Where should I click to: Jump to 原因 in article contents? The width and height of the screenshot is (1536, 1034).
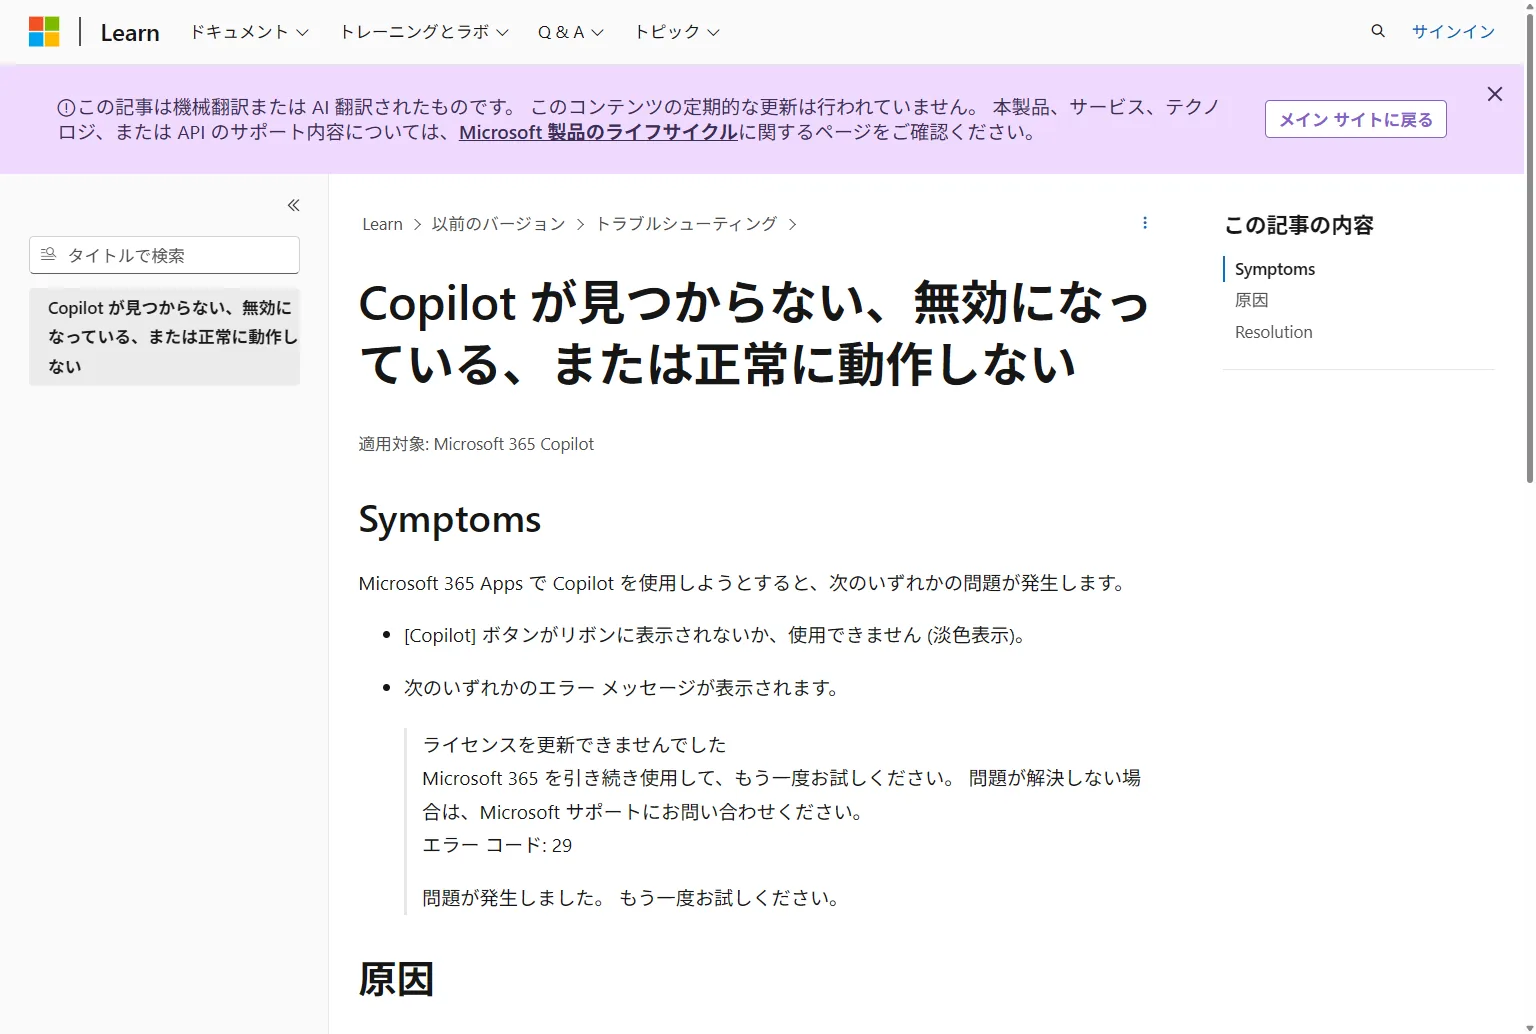[x=1251, y=300]
